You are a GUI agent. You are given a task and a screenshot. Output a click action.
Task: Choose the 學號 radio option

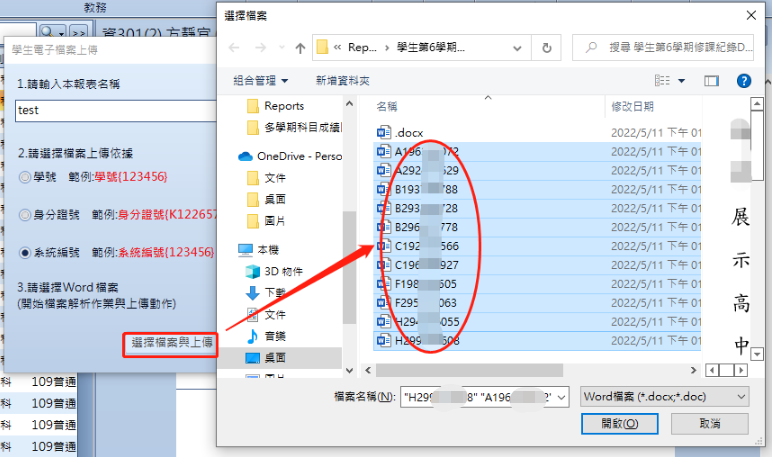point(25,177)
